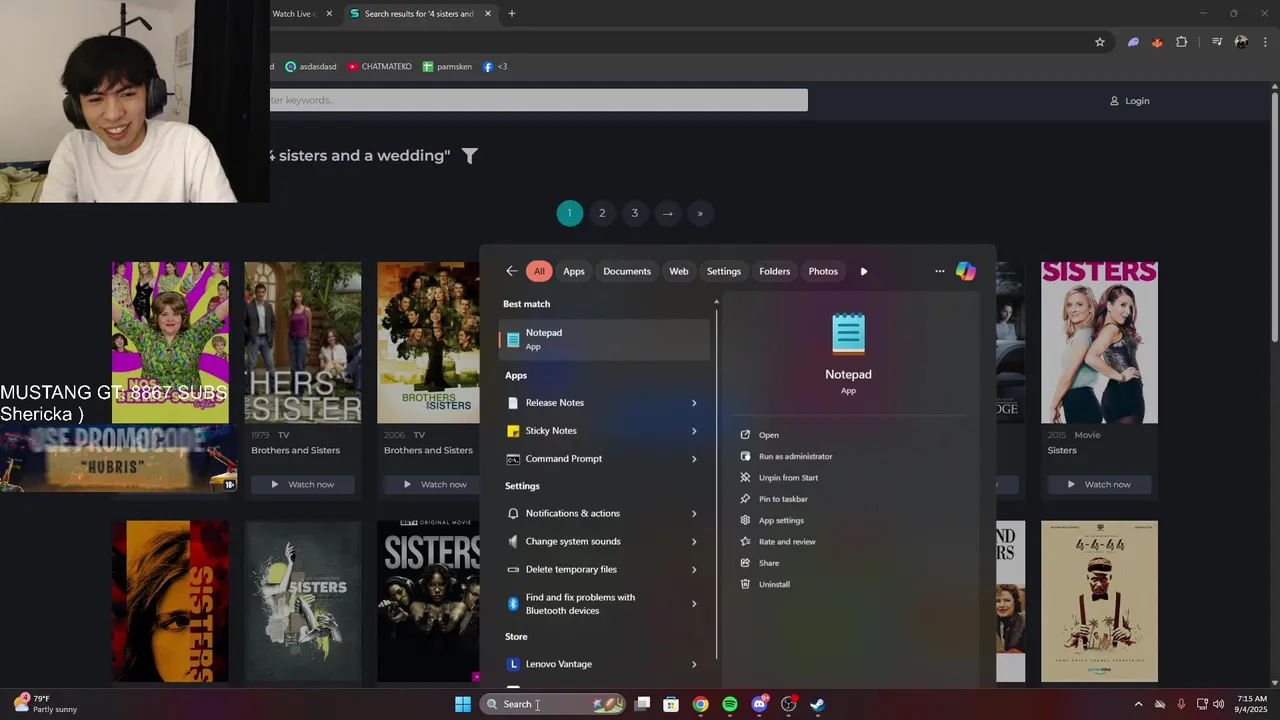Open the Windows Start button
This screenshot has width=1280, height=720.
463,704
